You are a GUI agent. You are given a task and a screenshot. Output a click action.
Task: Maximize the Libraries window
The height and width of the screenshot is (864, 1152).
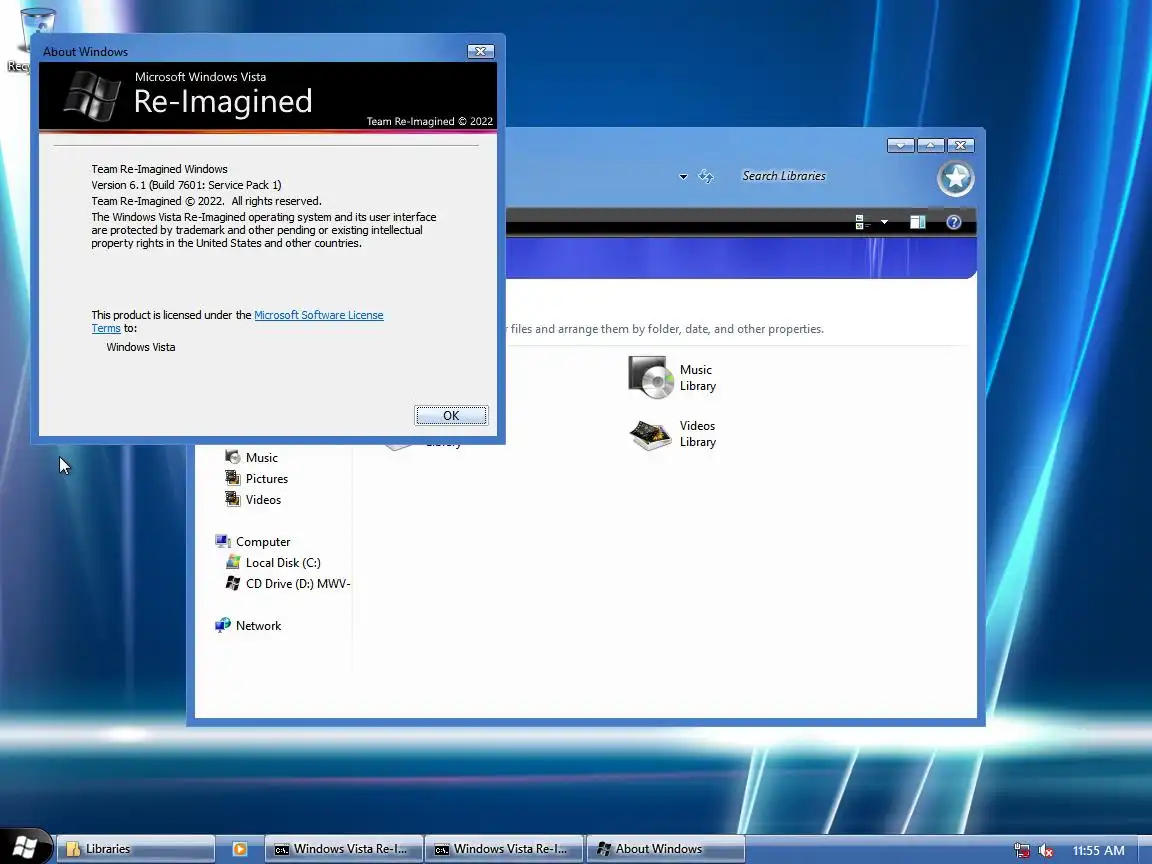tap(931, 145)
